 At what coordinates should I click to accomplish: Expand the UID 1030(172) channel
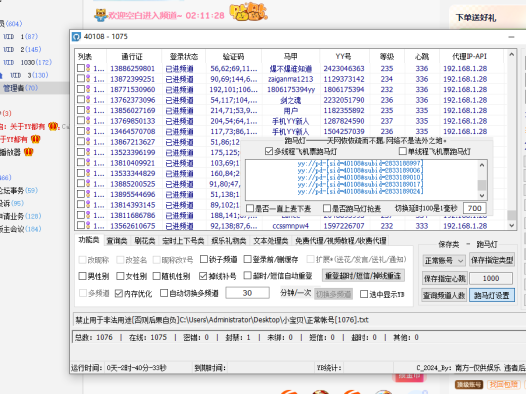(27, 62)
